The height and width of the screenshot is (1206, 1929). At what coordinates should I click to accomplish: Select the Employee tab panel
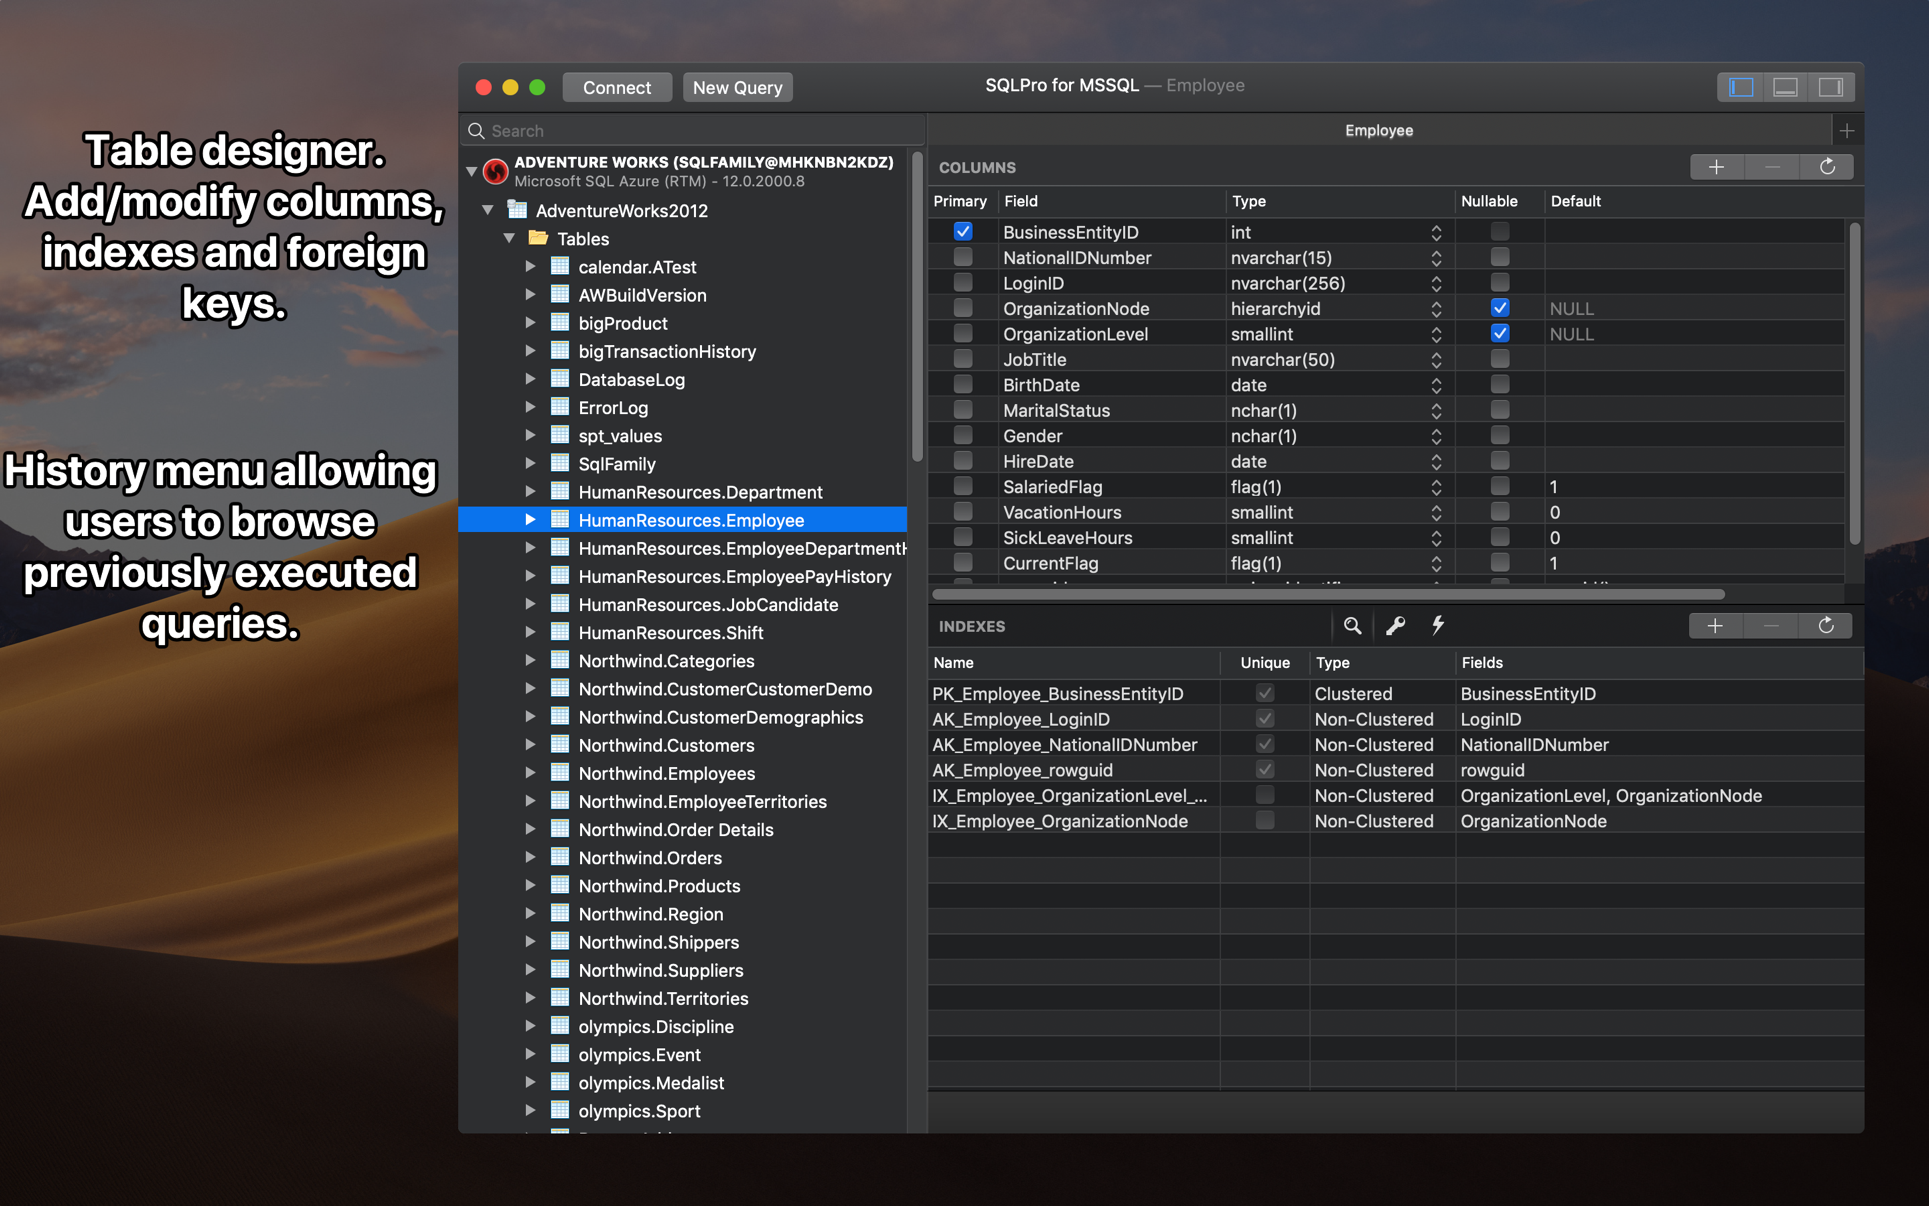coord(1379,129)
